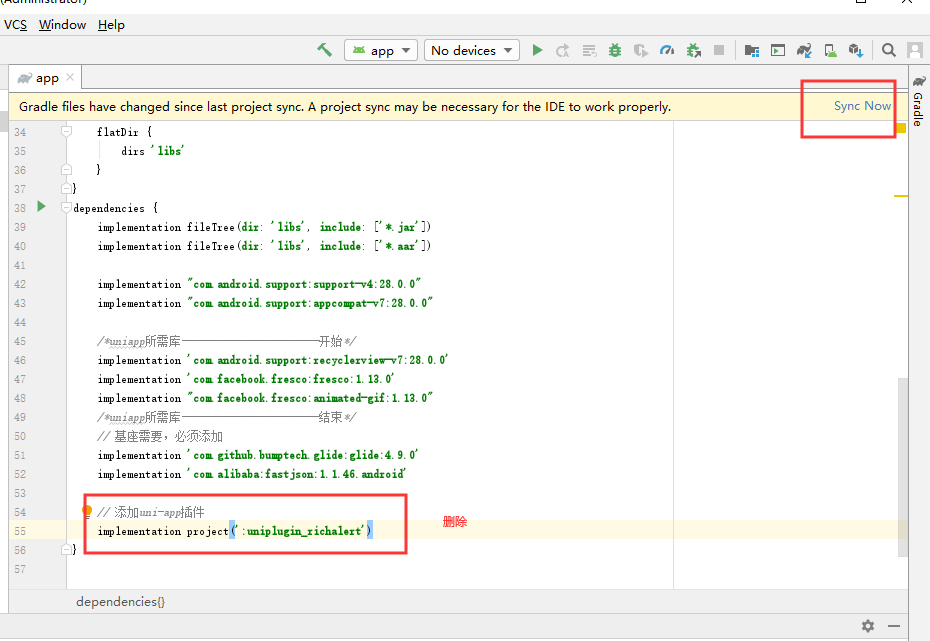
Task: Open Project Structure folder icon
Action: click(751, 50)
